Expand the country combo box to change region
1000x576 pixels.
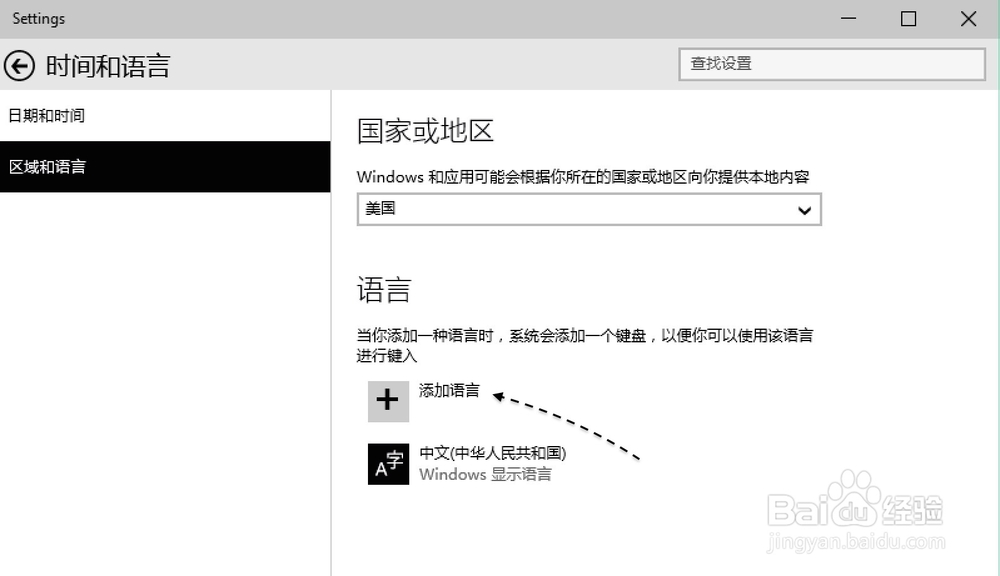point(588,209)
